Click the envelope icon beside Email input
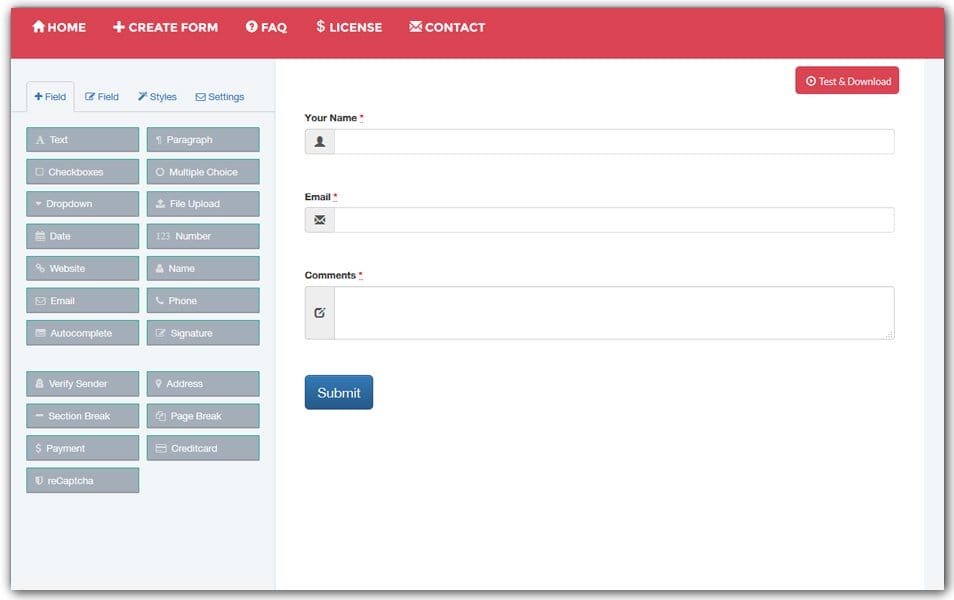954x600 pixels. coord(319,219)
